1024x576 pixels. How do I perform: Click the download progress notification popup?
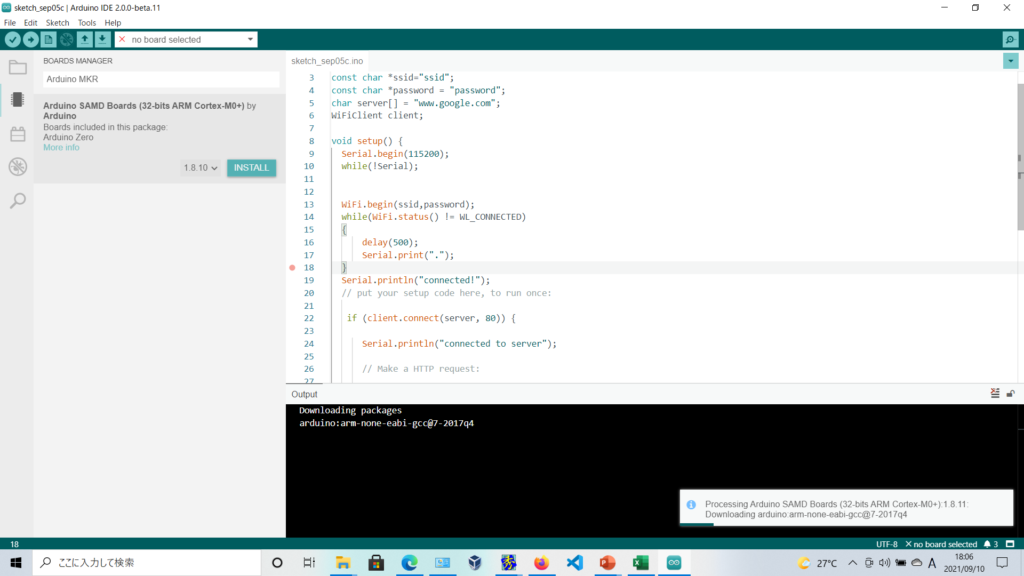846,508
